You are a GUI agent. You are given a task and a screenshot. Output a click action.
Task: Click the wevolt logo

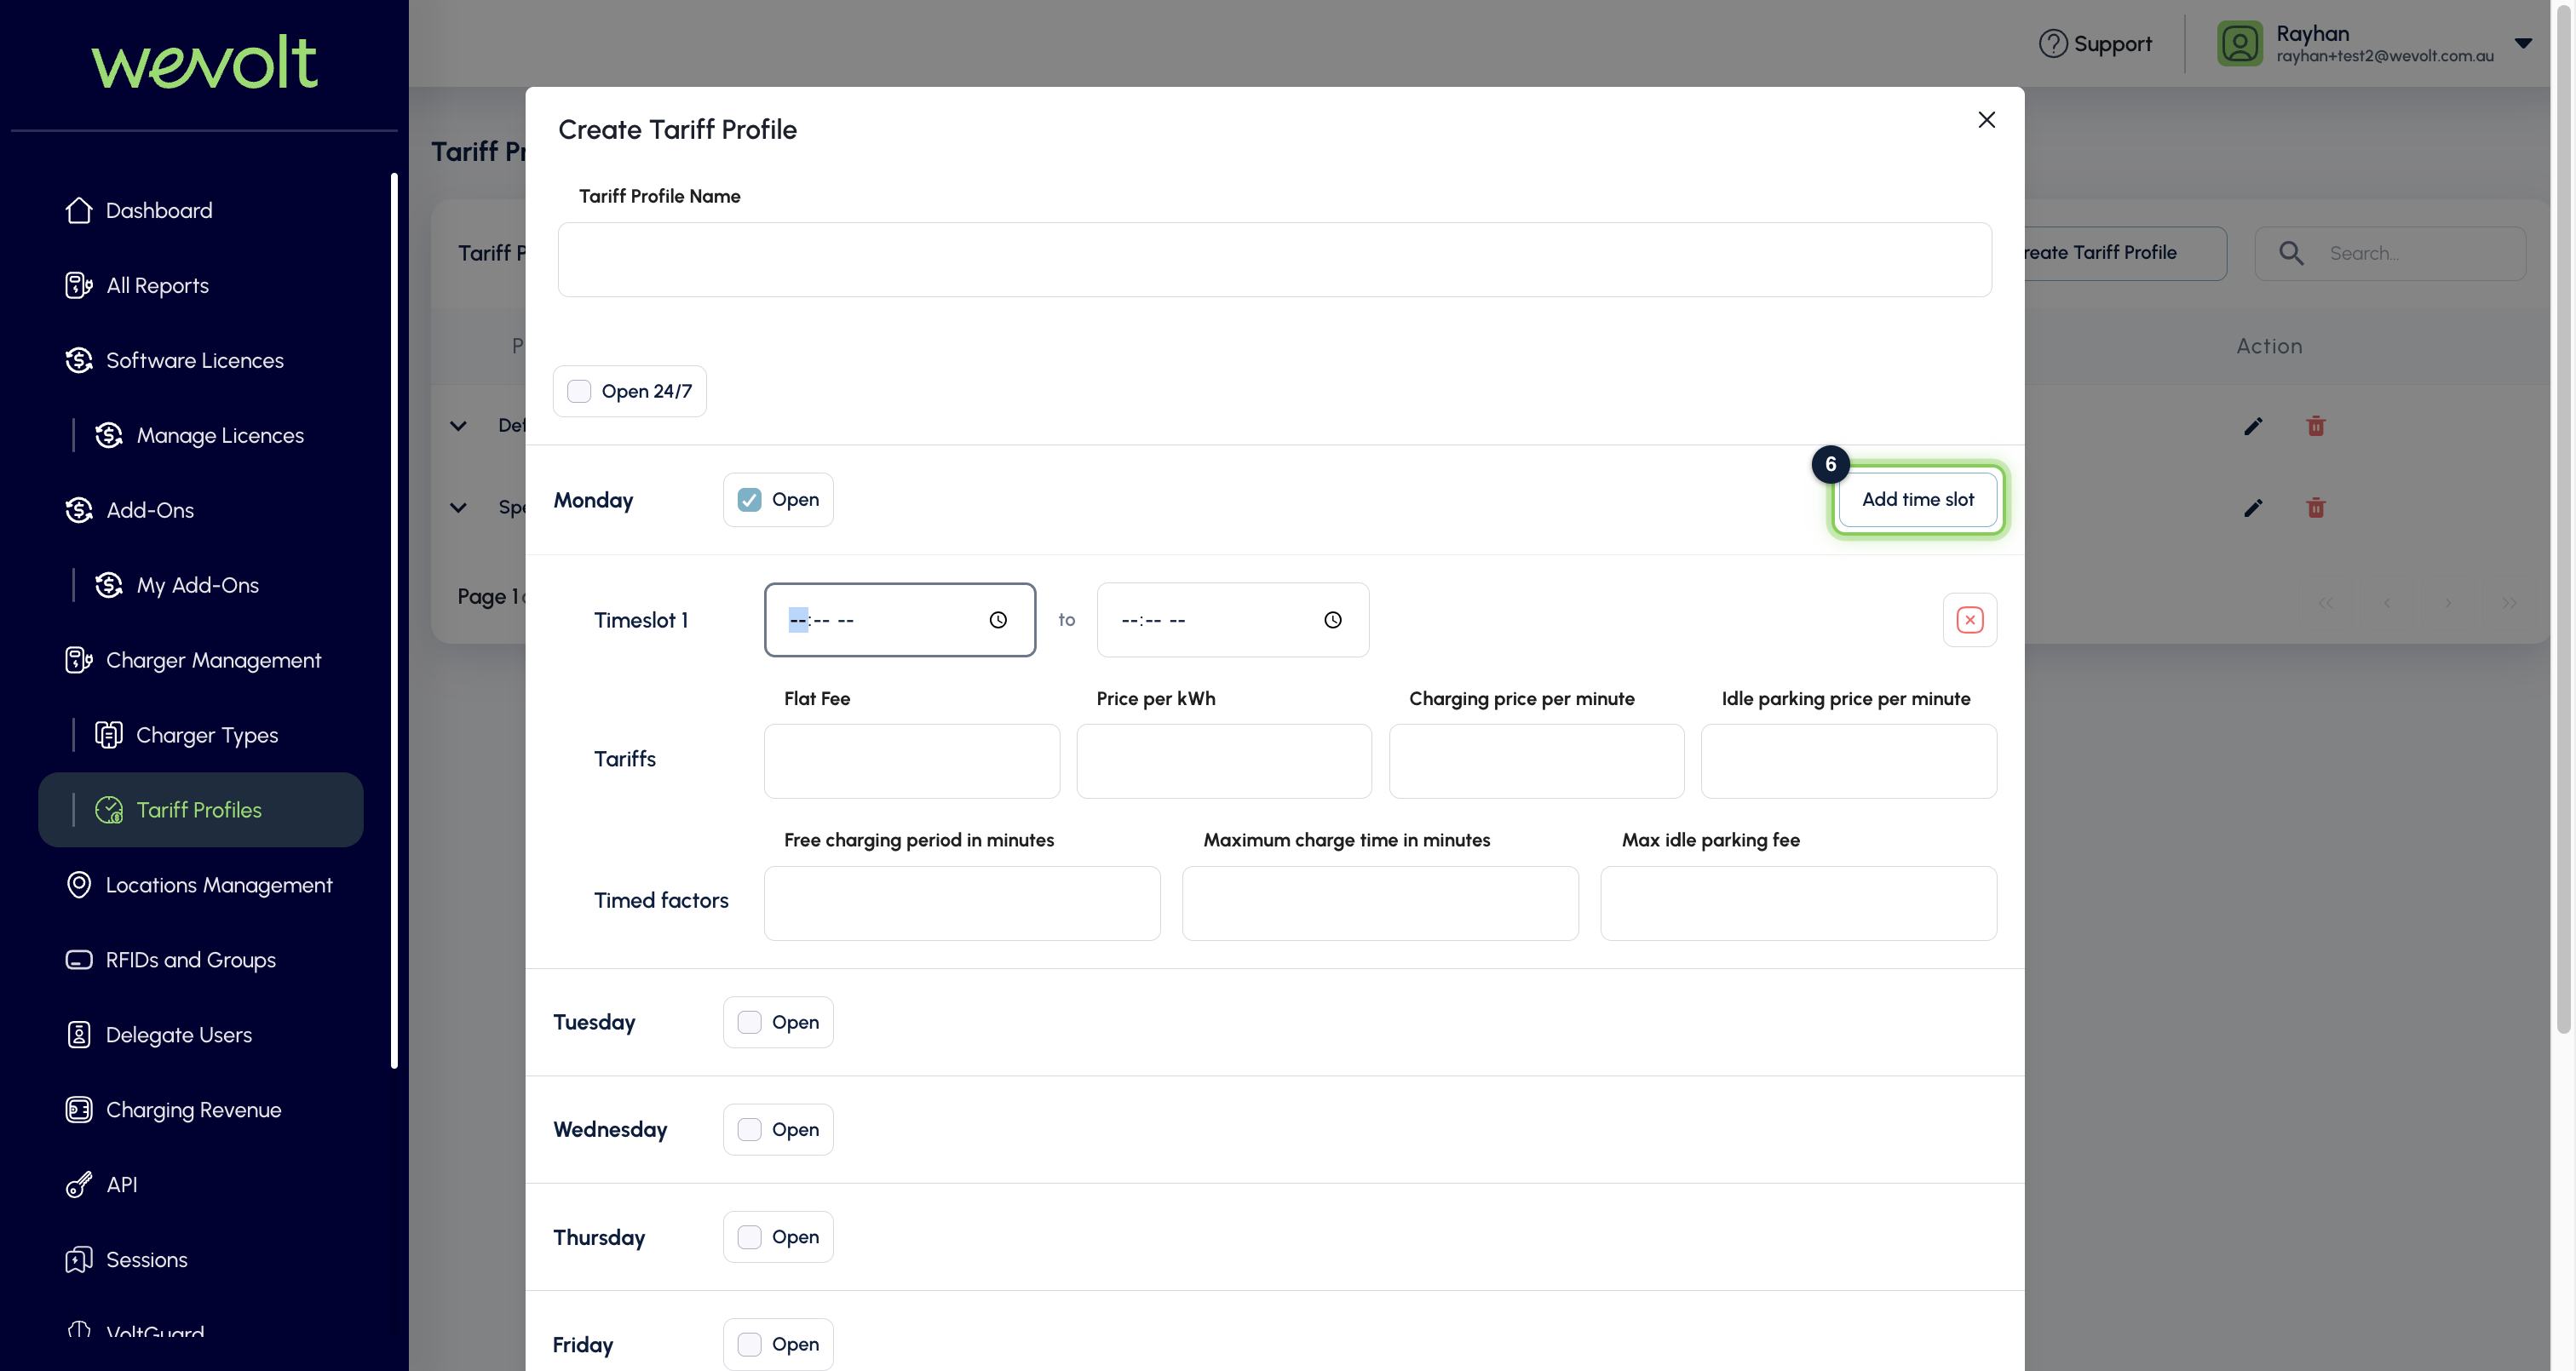point(204,62)
